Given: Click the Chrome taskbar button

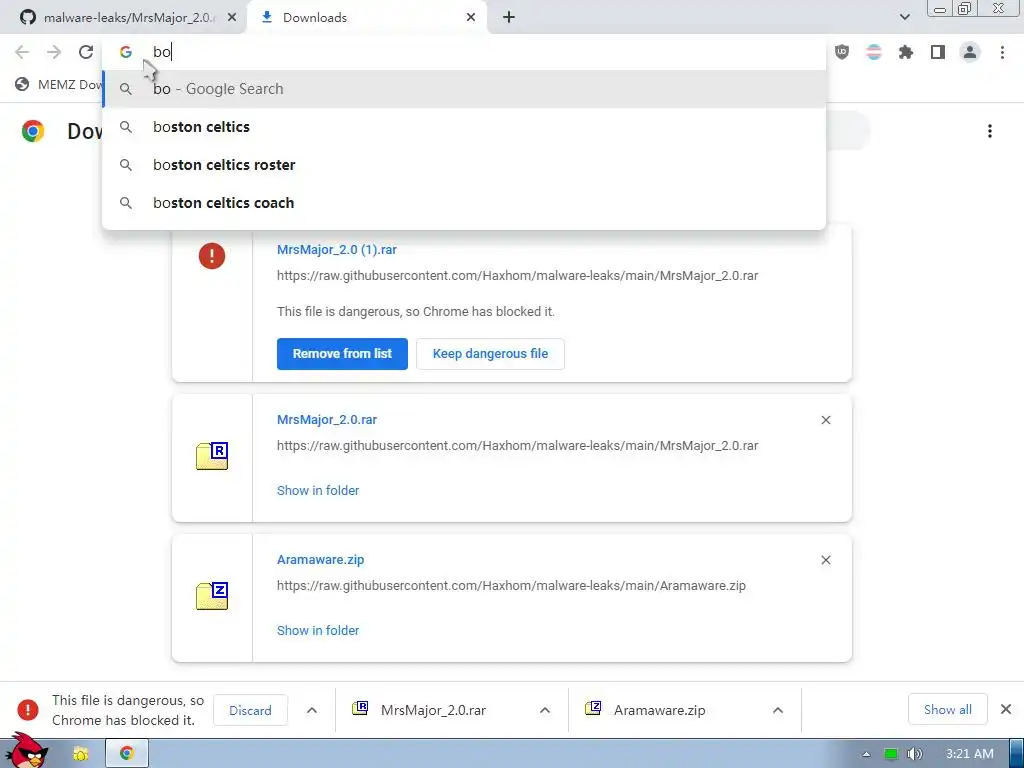Looking at the screenshot, I should click(127, 753).
